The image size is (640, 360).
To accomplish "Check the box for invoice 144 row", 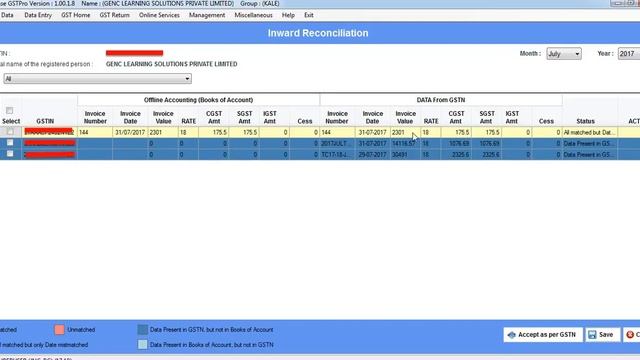I will coord(10,132).
